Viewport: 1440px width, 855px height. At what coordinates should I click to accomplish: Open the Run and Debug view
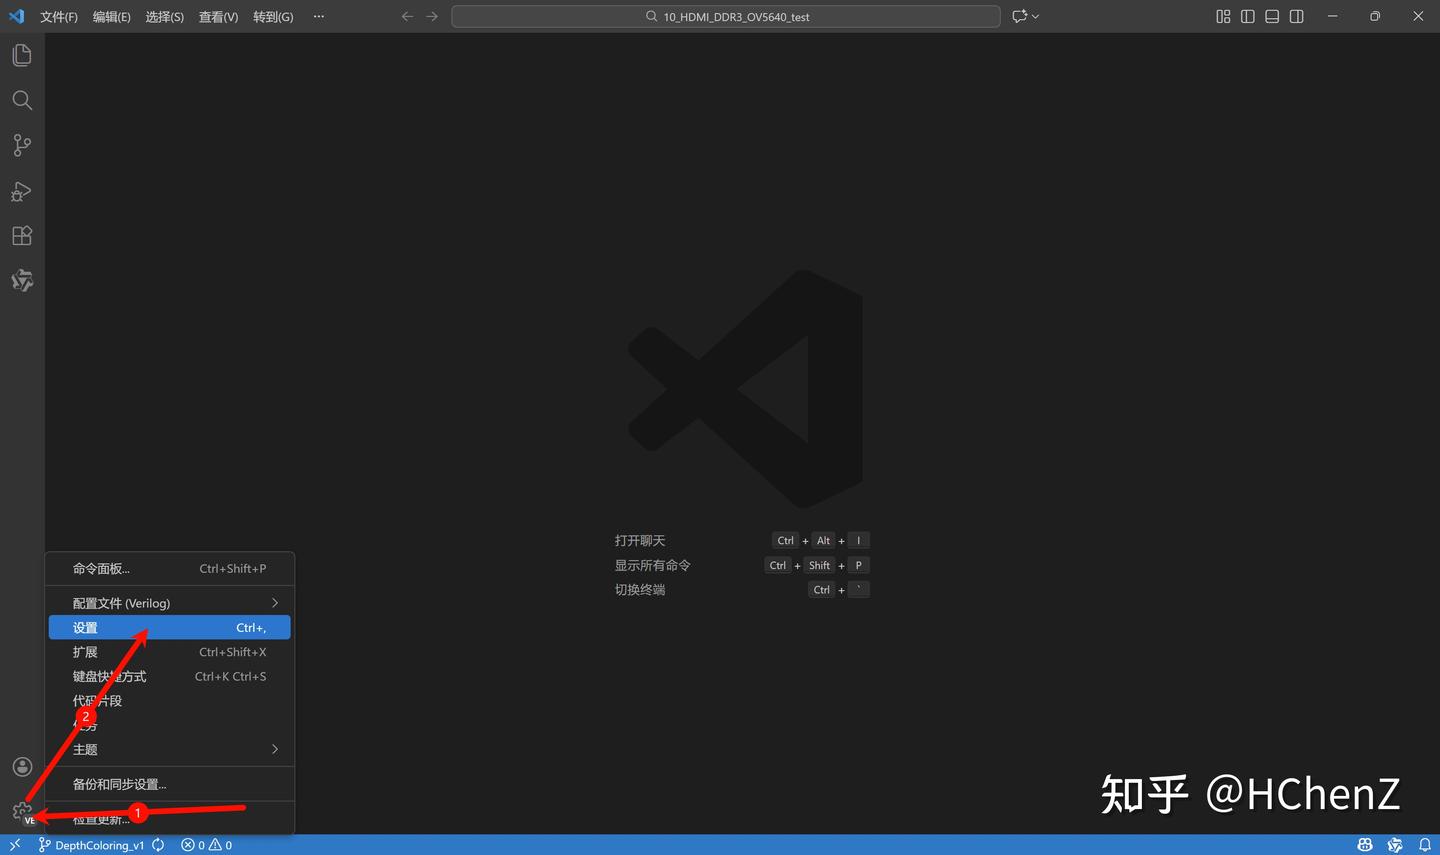pos(22,191)
